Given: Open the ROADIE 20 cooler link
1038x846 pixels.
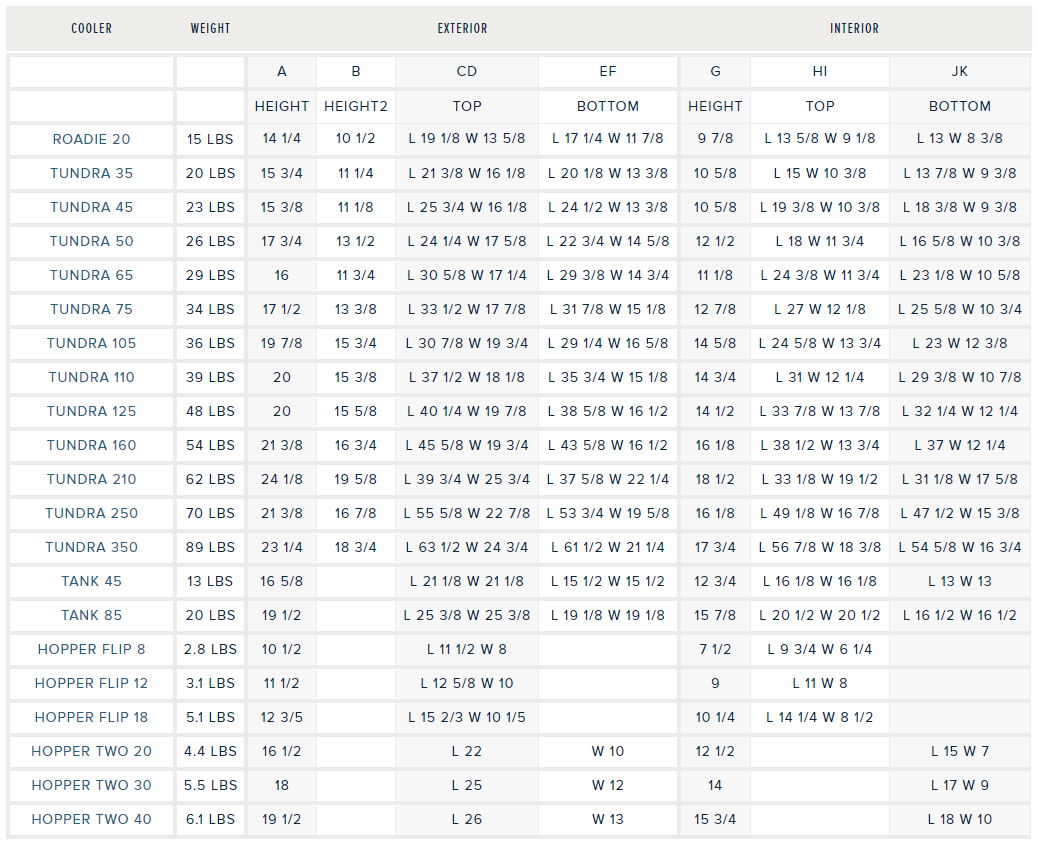Looking at the screenshot, I should coord(91,139).
